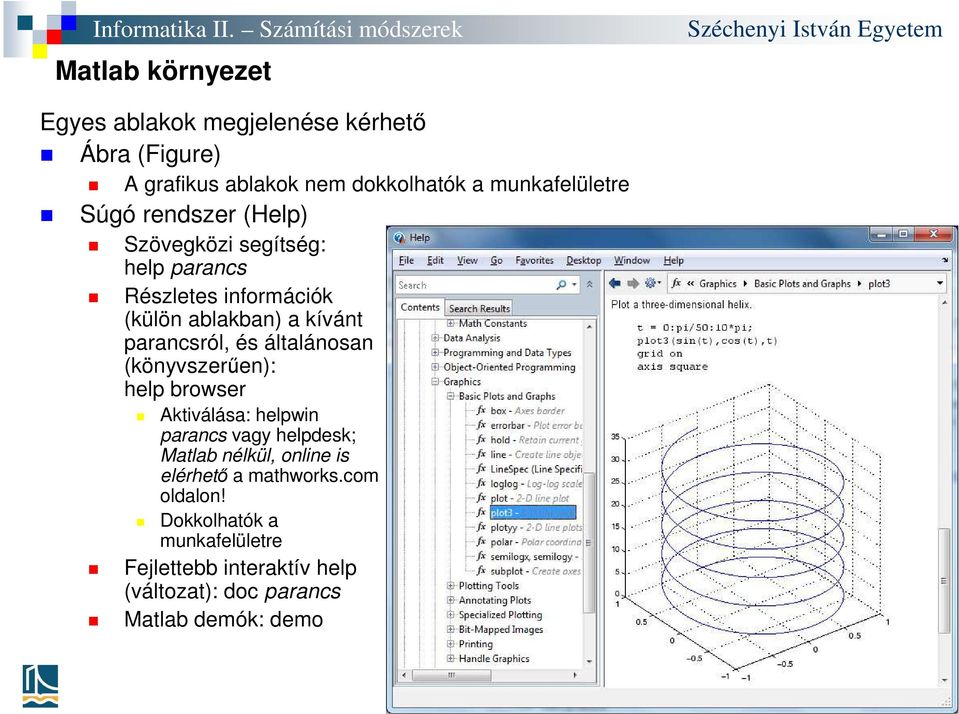Open the Help menu in menu bar
Screen dimensions: 959x714
click(x=673, y=261)
